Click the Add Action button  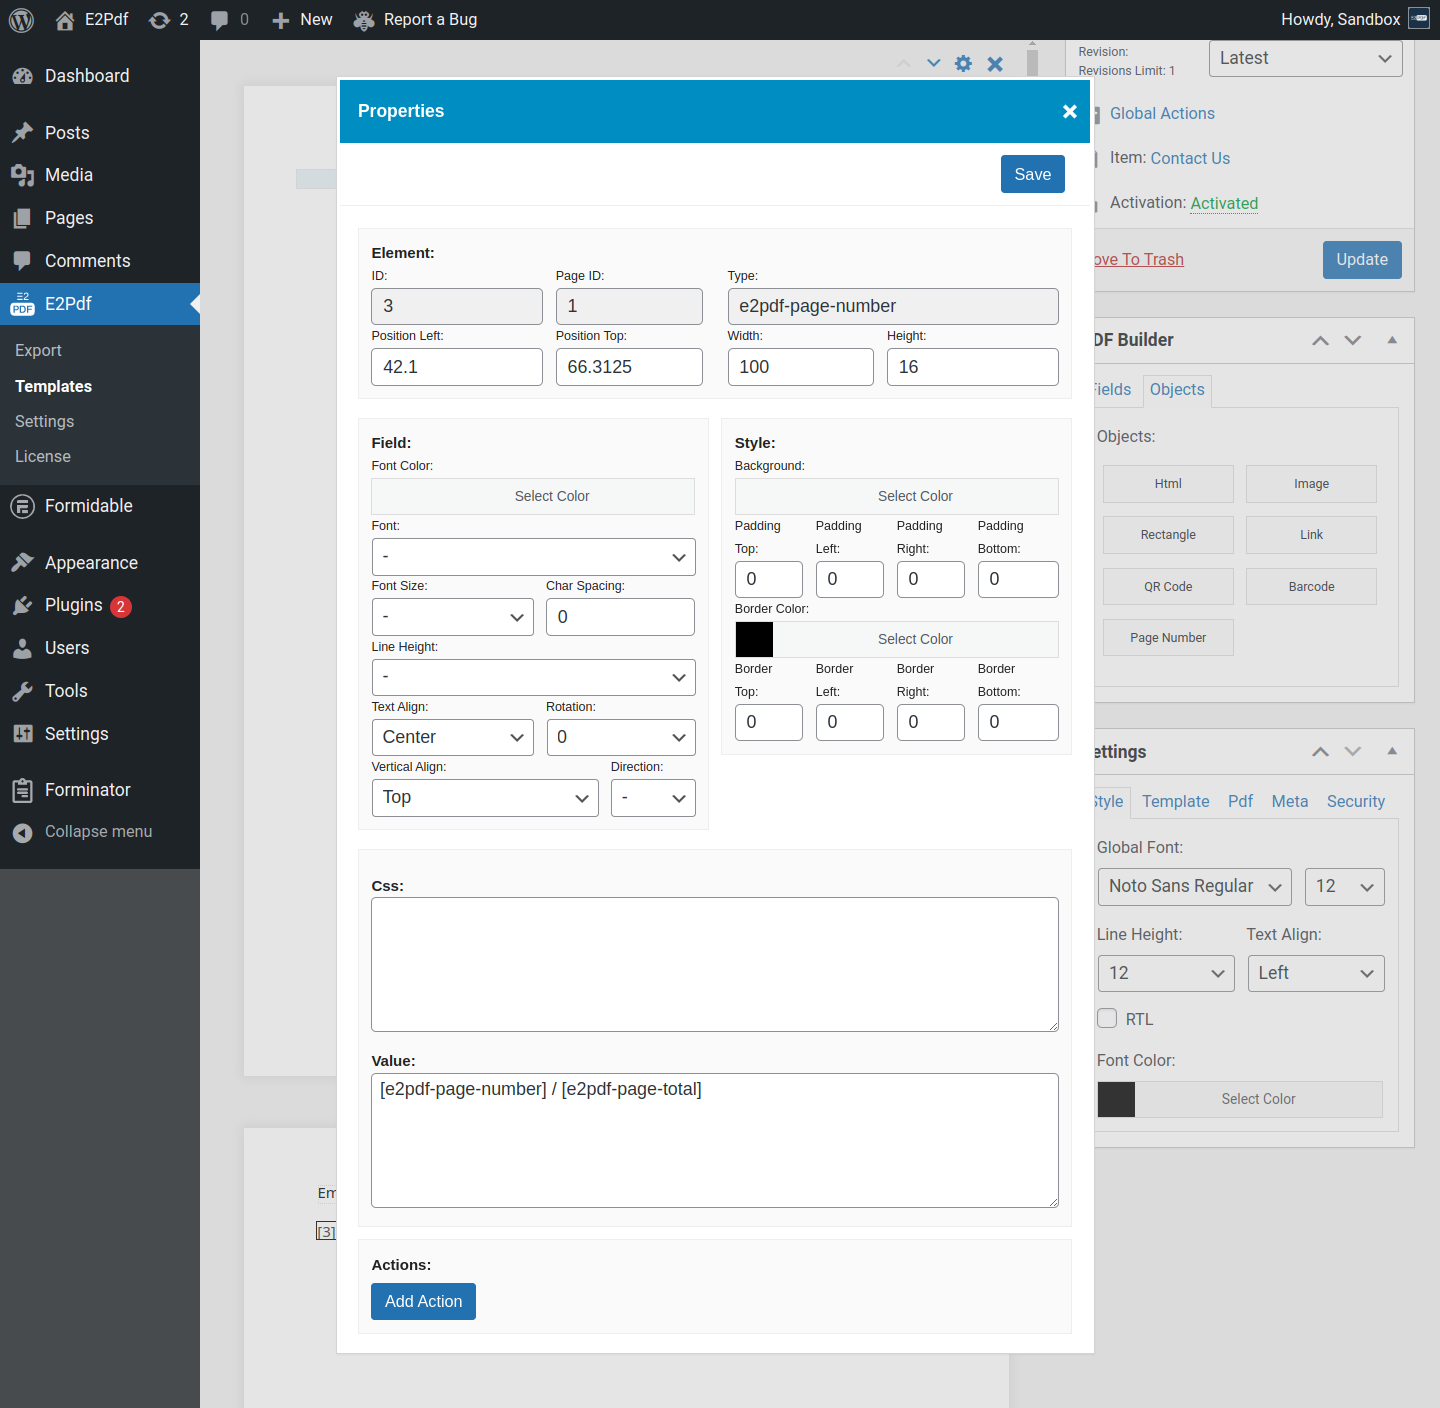[x=423, y=1301]
